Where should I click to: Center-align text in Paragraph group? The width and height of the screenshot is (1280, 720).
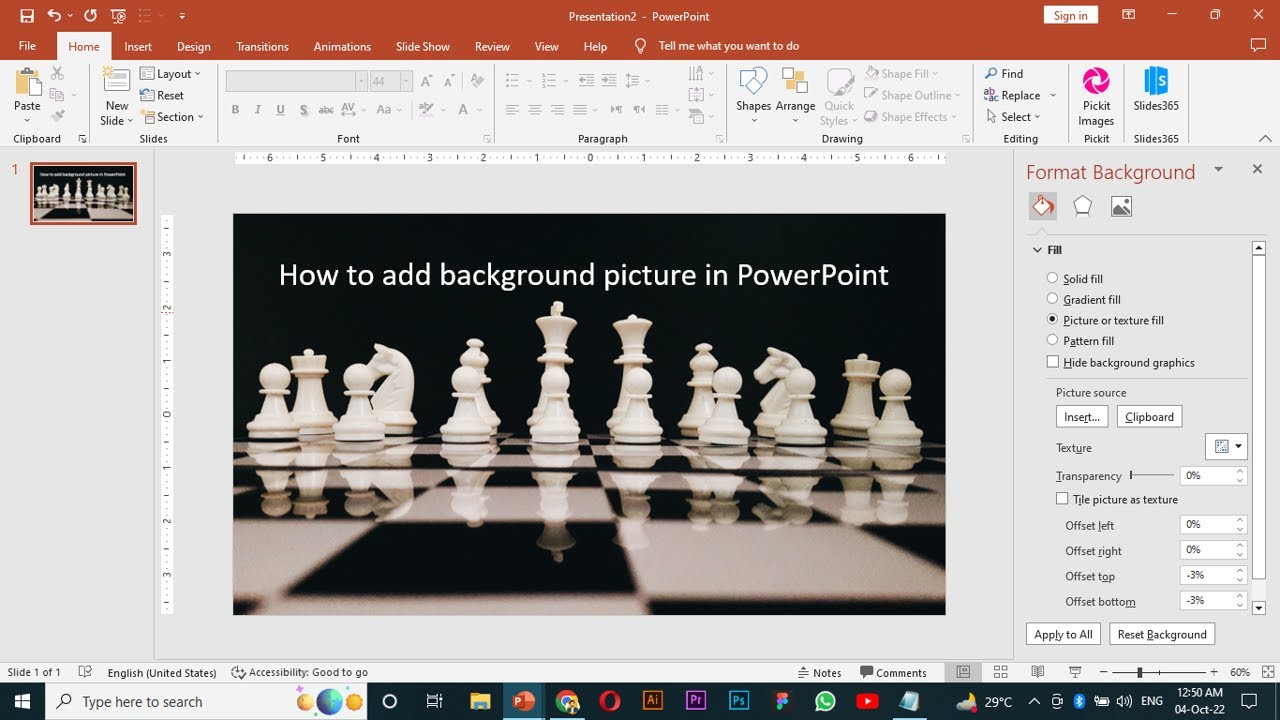[535, 110]
